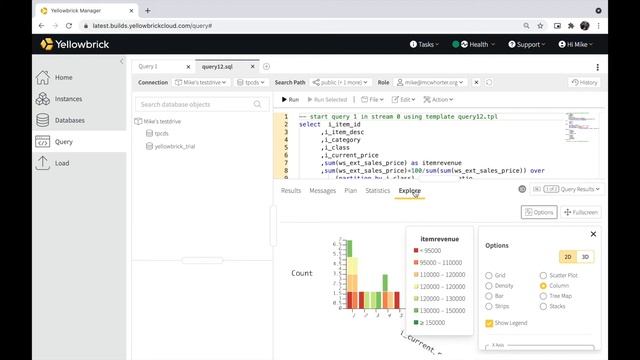The height and width of the screenshot is (360, 640).
Task: Open the Search Path dropdown
Action: (x=340, y=82)
